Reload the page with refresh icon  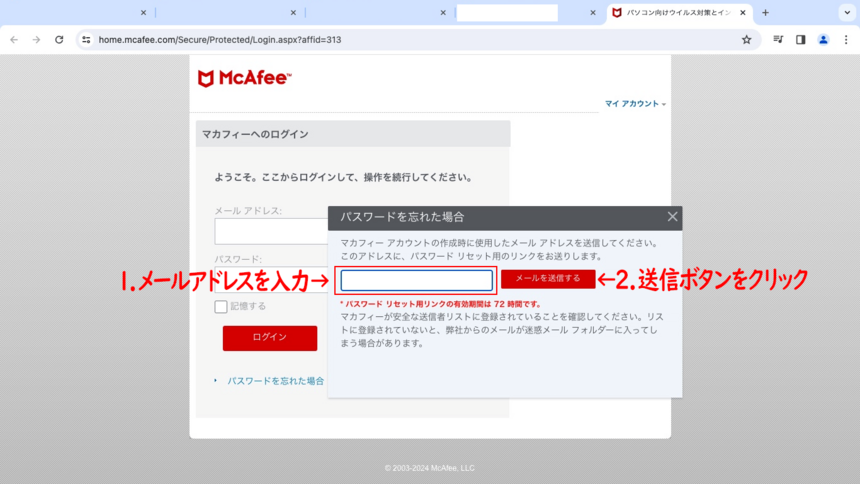pyautogui.click(x=59, y=40)
